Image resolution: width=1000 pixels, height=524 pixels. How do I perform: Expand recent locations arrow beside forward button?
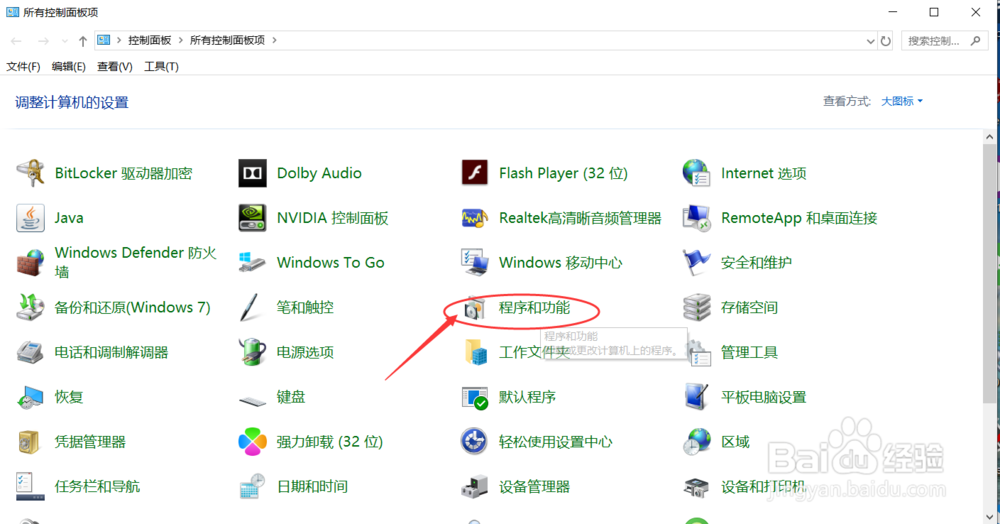point(64,41)
